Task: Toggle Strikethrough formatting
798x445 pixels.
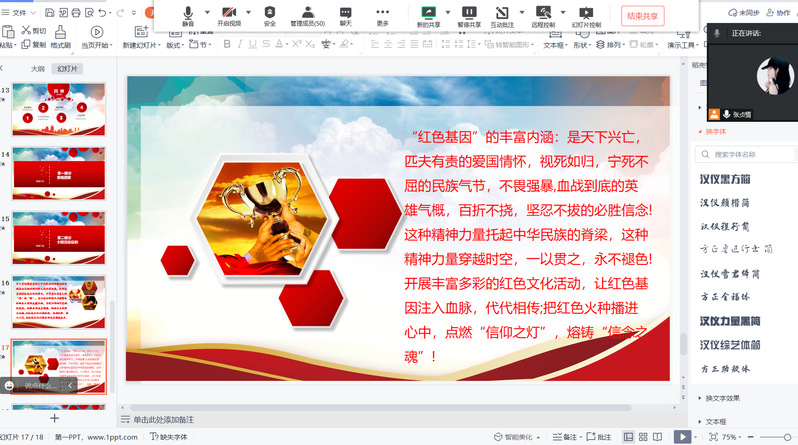Action: [266, 44]
